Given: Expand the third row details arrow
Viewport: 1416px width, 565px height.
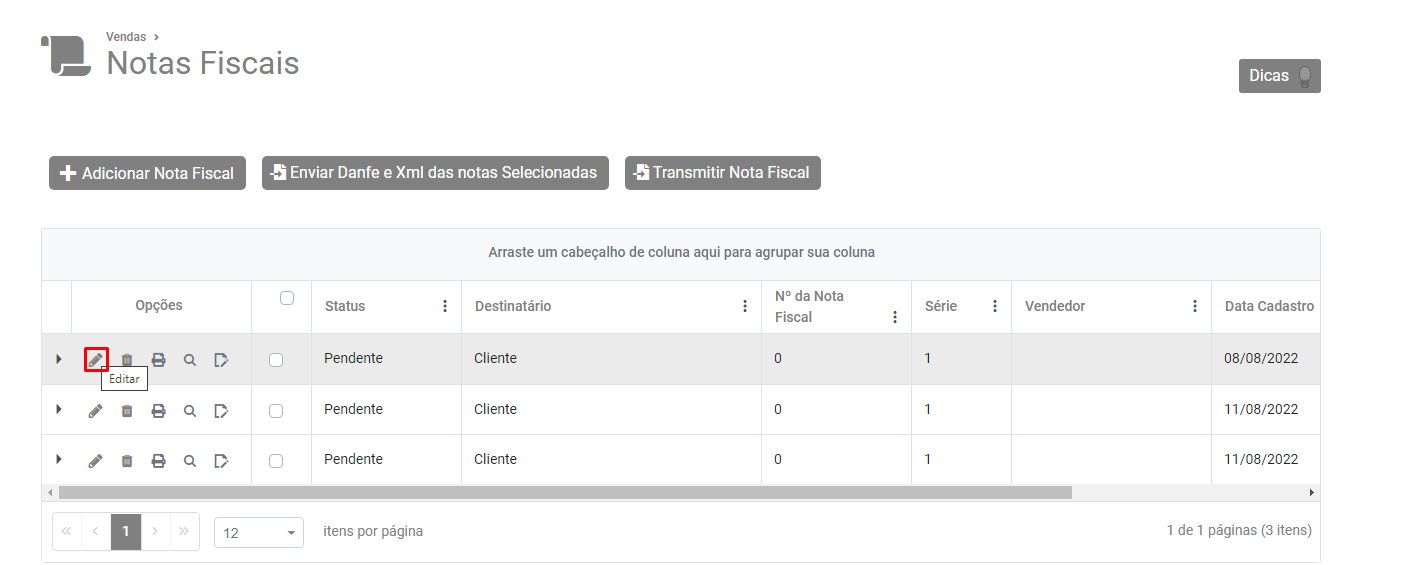Looking at the screenshot, I should tap(59, 459).
